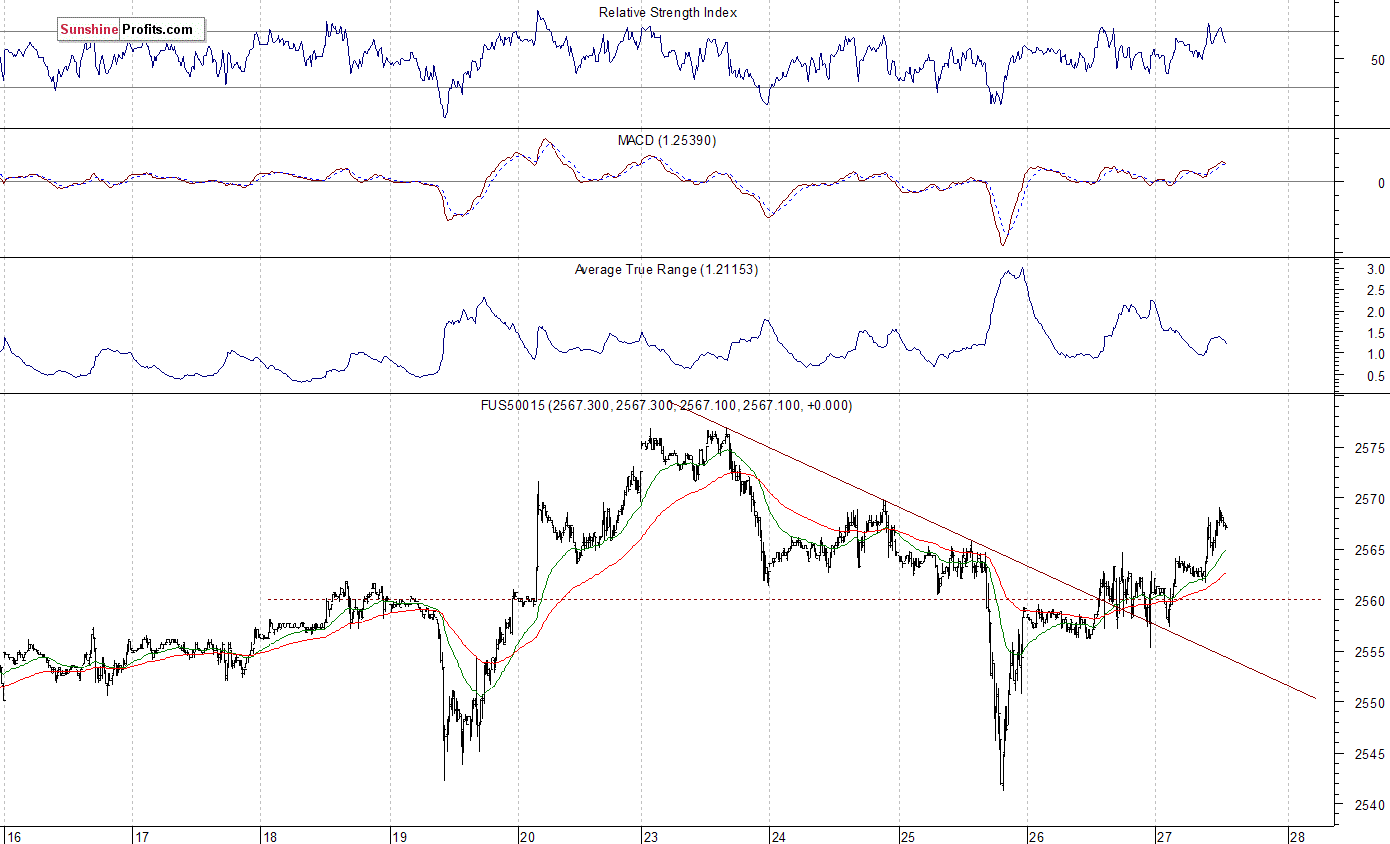This screenshot has height=844, width=1390.
Task: Click the date axis label 26
Action: pyautogui.click(x=1037, y=836)
